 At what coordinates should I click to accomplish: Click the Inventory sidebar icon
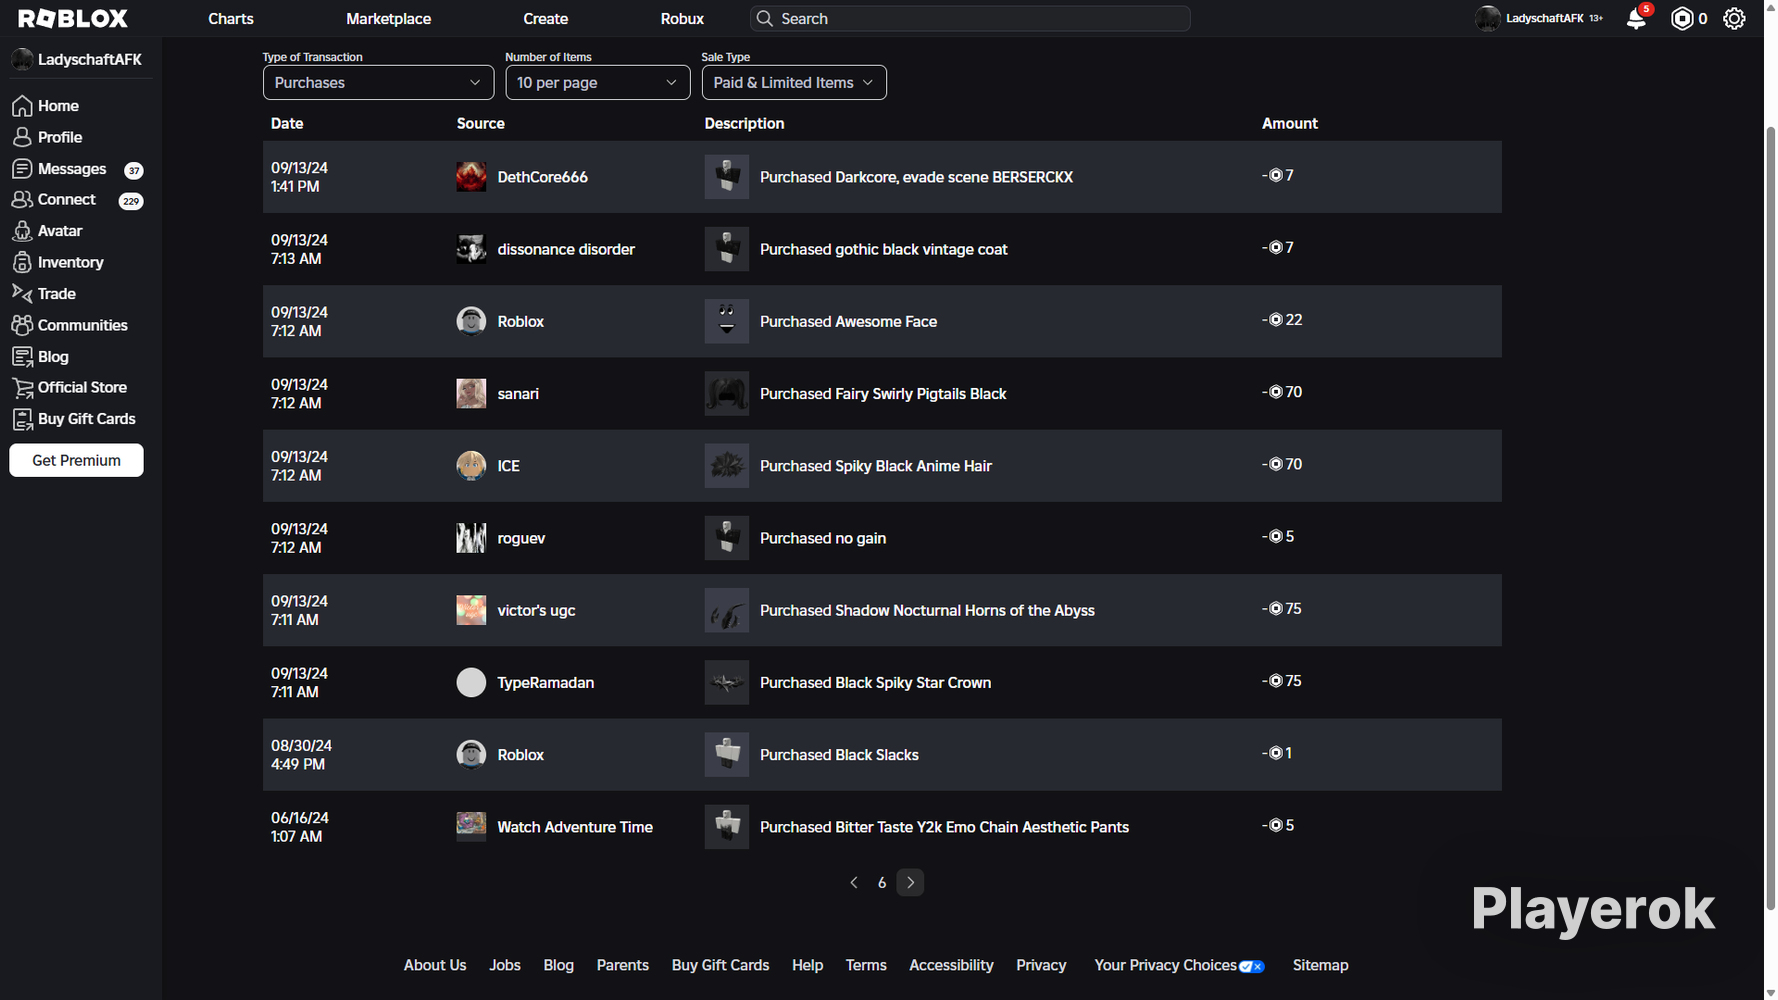pos(22,262)
